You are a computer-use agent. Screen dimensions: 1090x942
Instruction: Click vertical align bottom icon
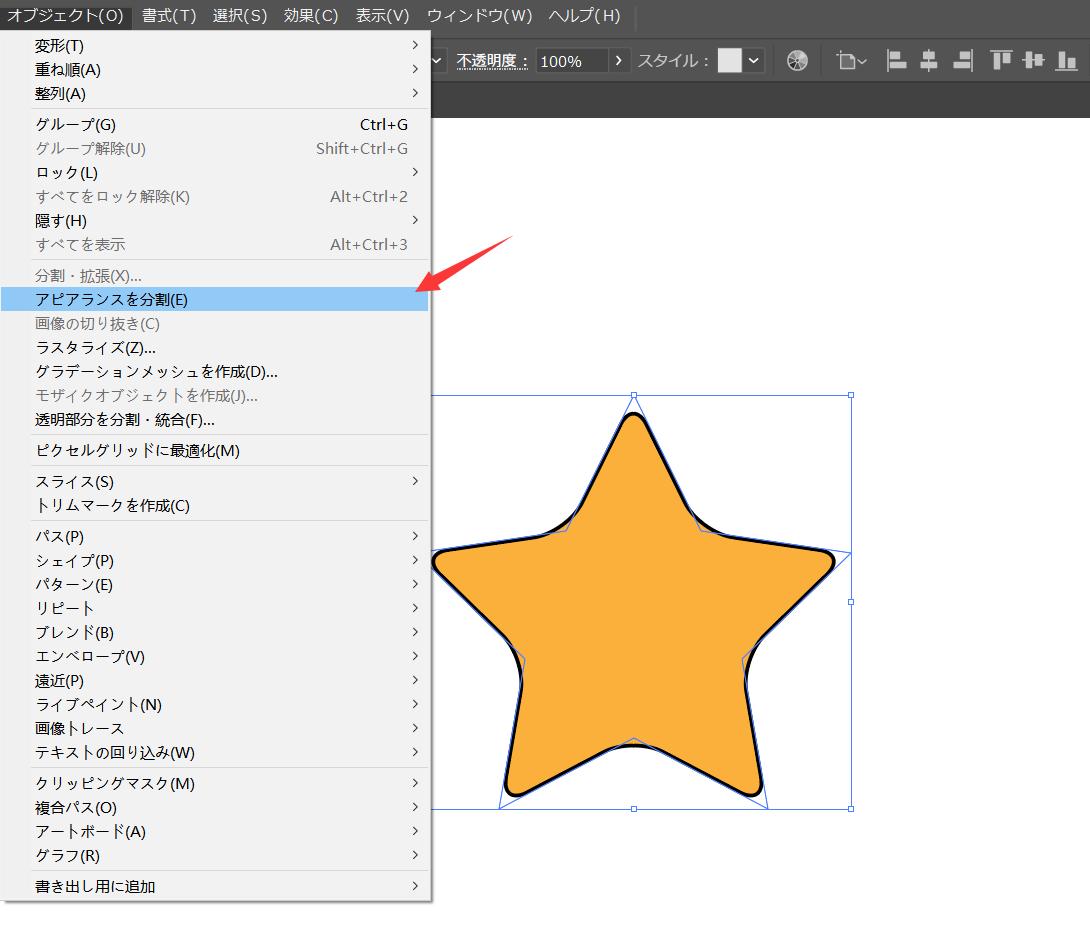coord(1066,61)
